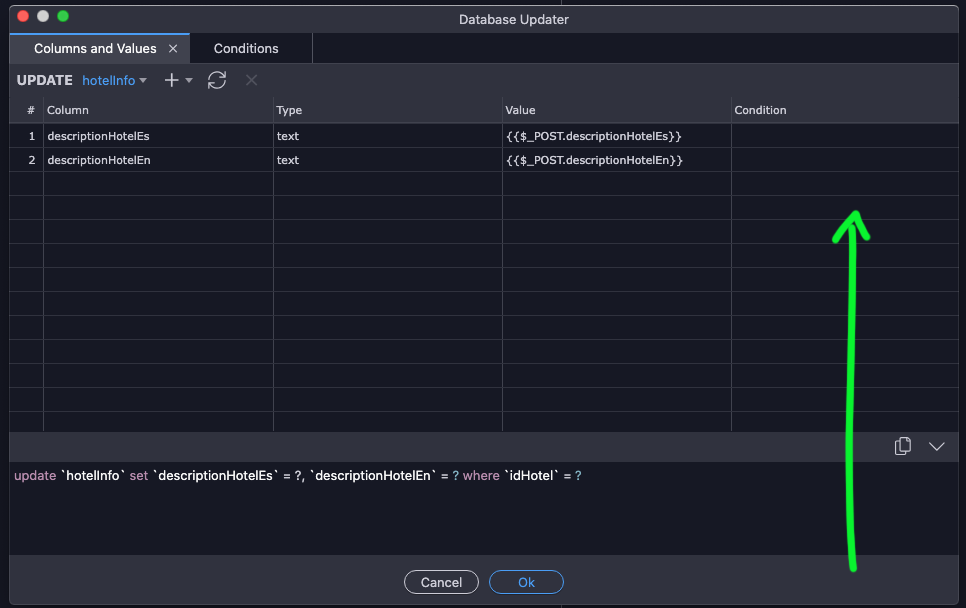Click the descriptionHotelEn POST value cell
The image size is (966, 608).
click(617, 160)
